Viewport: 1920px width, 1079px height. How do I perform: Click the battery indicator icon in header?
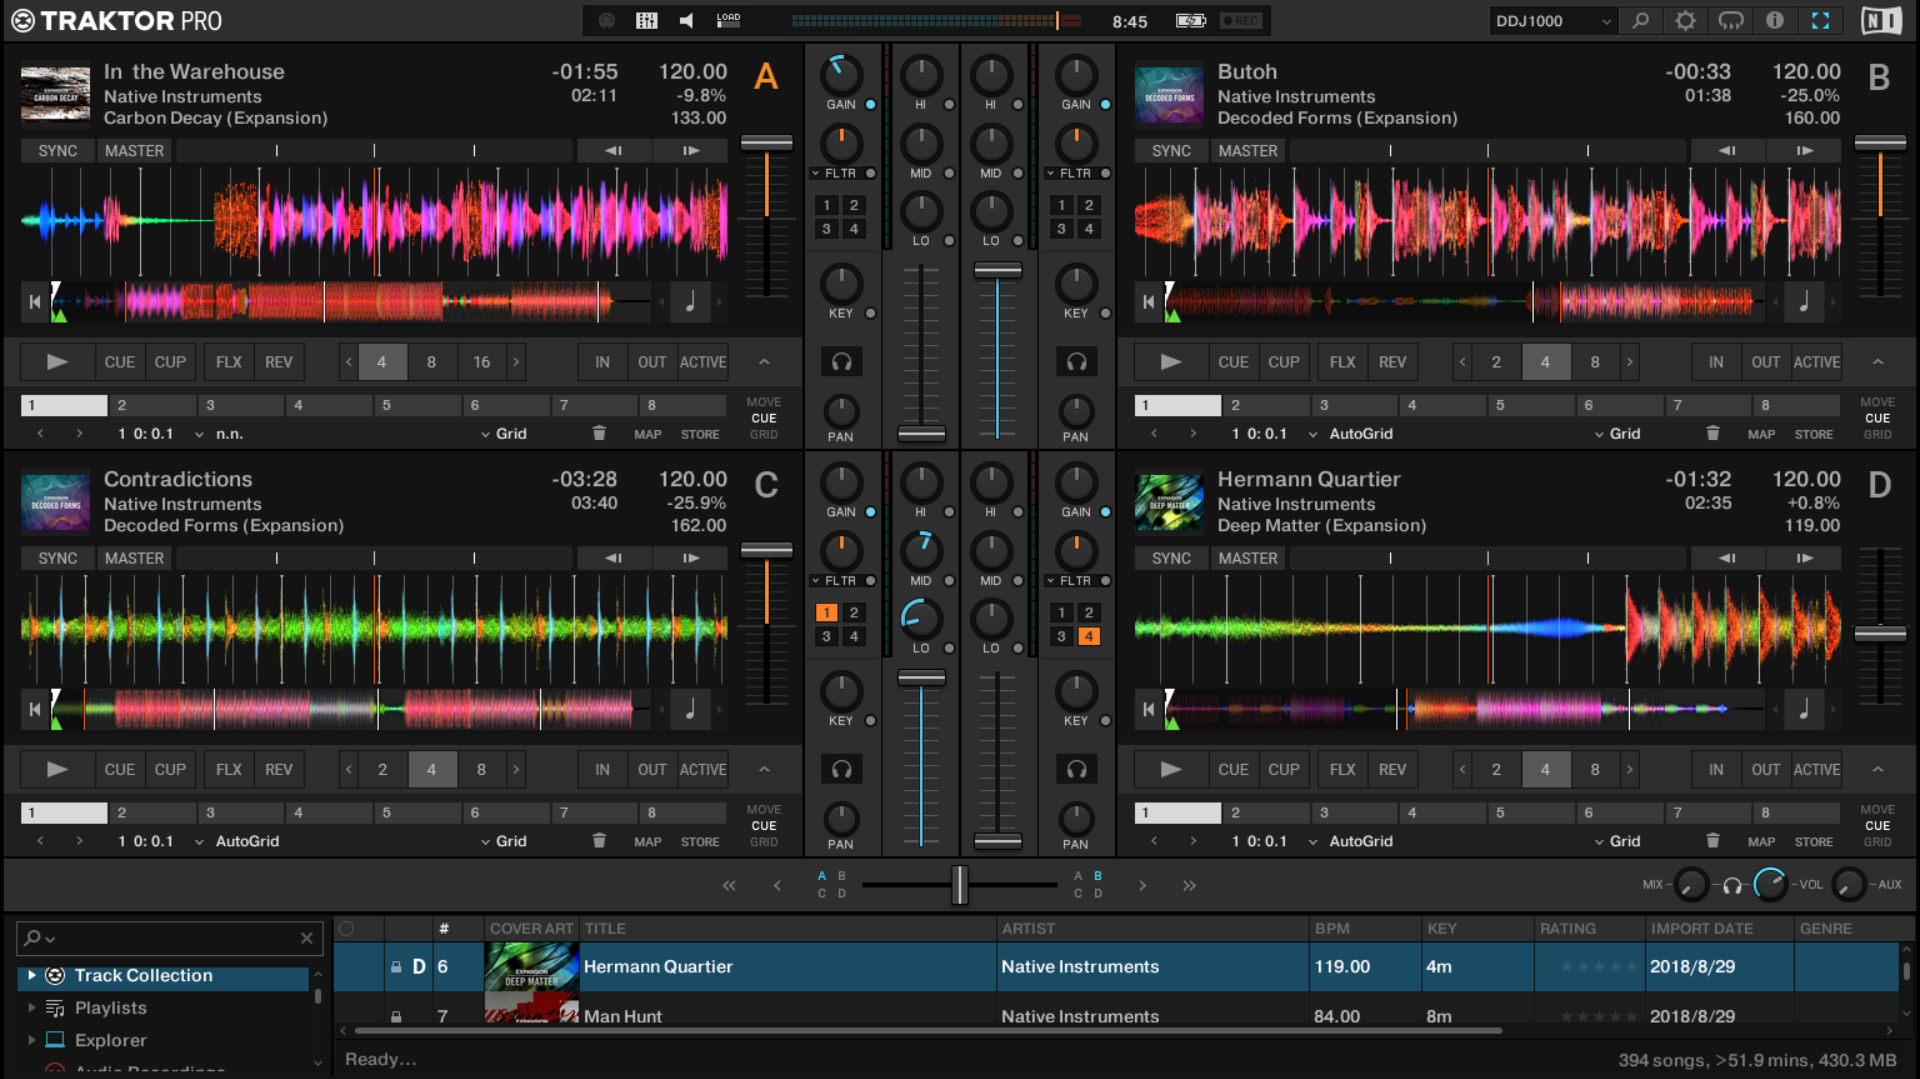(x=1190, y=21)
